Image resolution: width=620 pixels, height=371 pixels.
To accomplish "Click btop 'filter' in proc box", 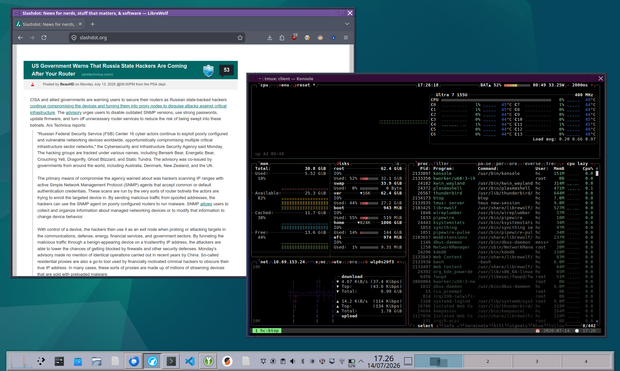I will click(x=441, y=163).
